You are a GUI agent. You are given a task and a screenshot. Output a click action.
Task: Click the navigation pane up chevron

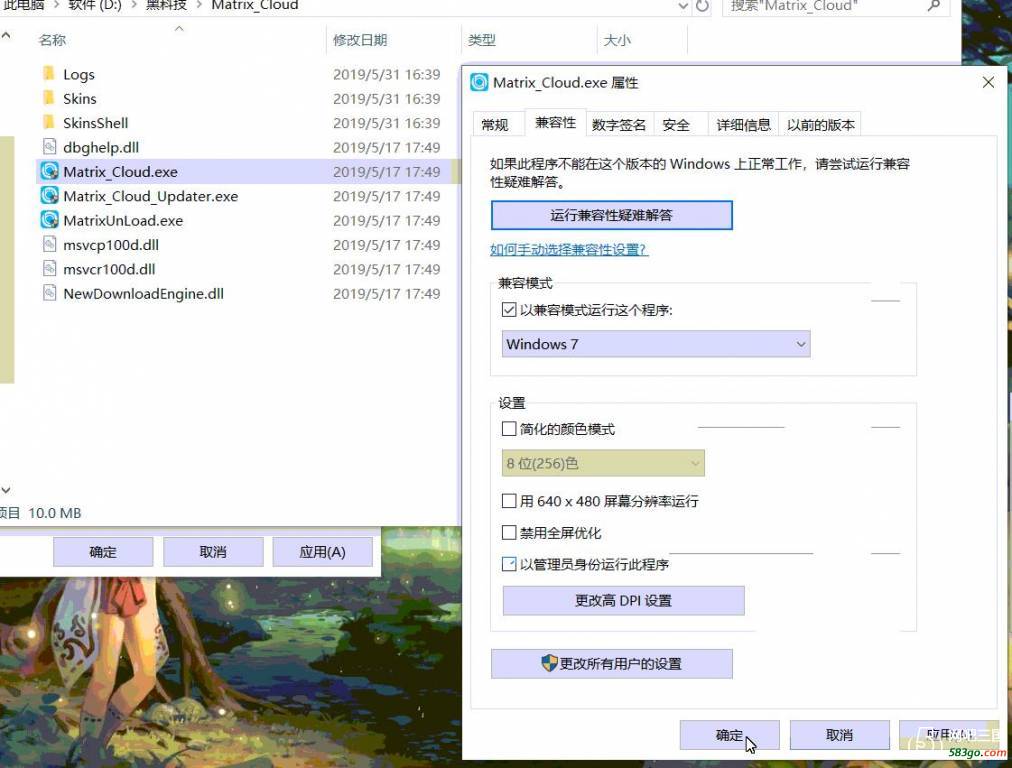5,35
